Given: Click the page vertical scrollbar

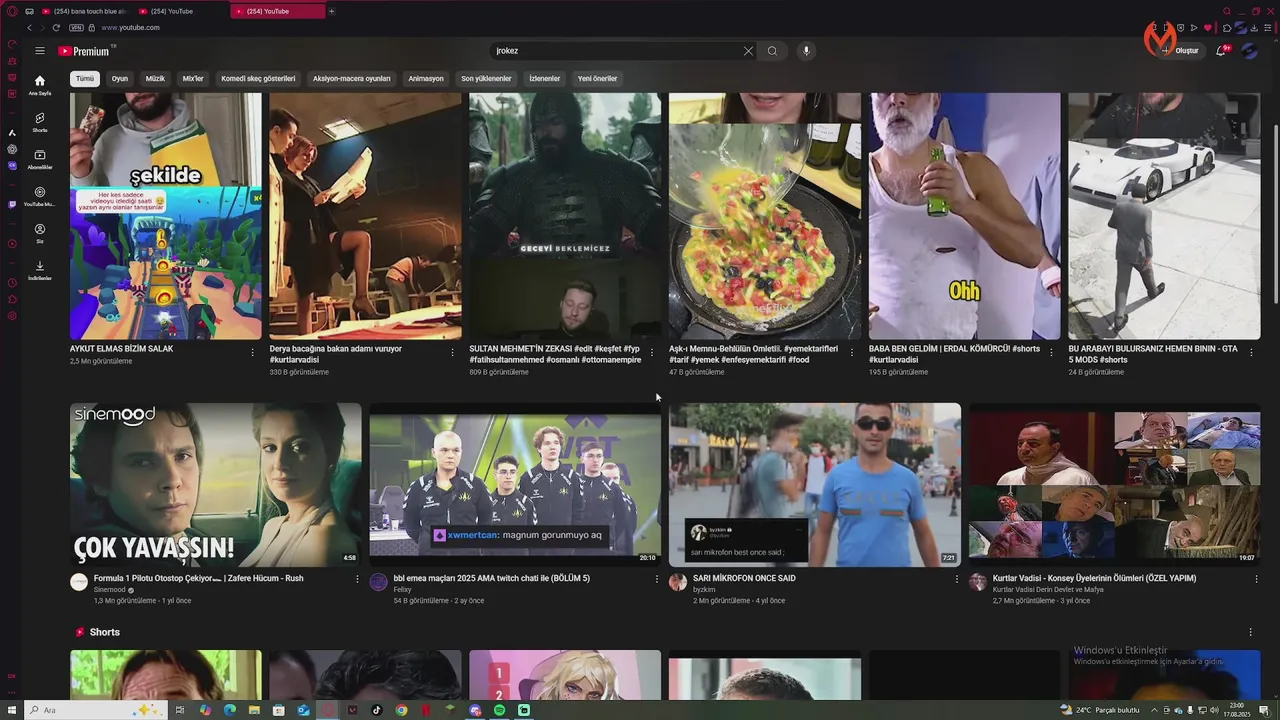Looking at the screenshot, I should (x=1276, y=216).
